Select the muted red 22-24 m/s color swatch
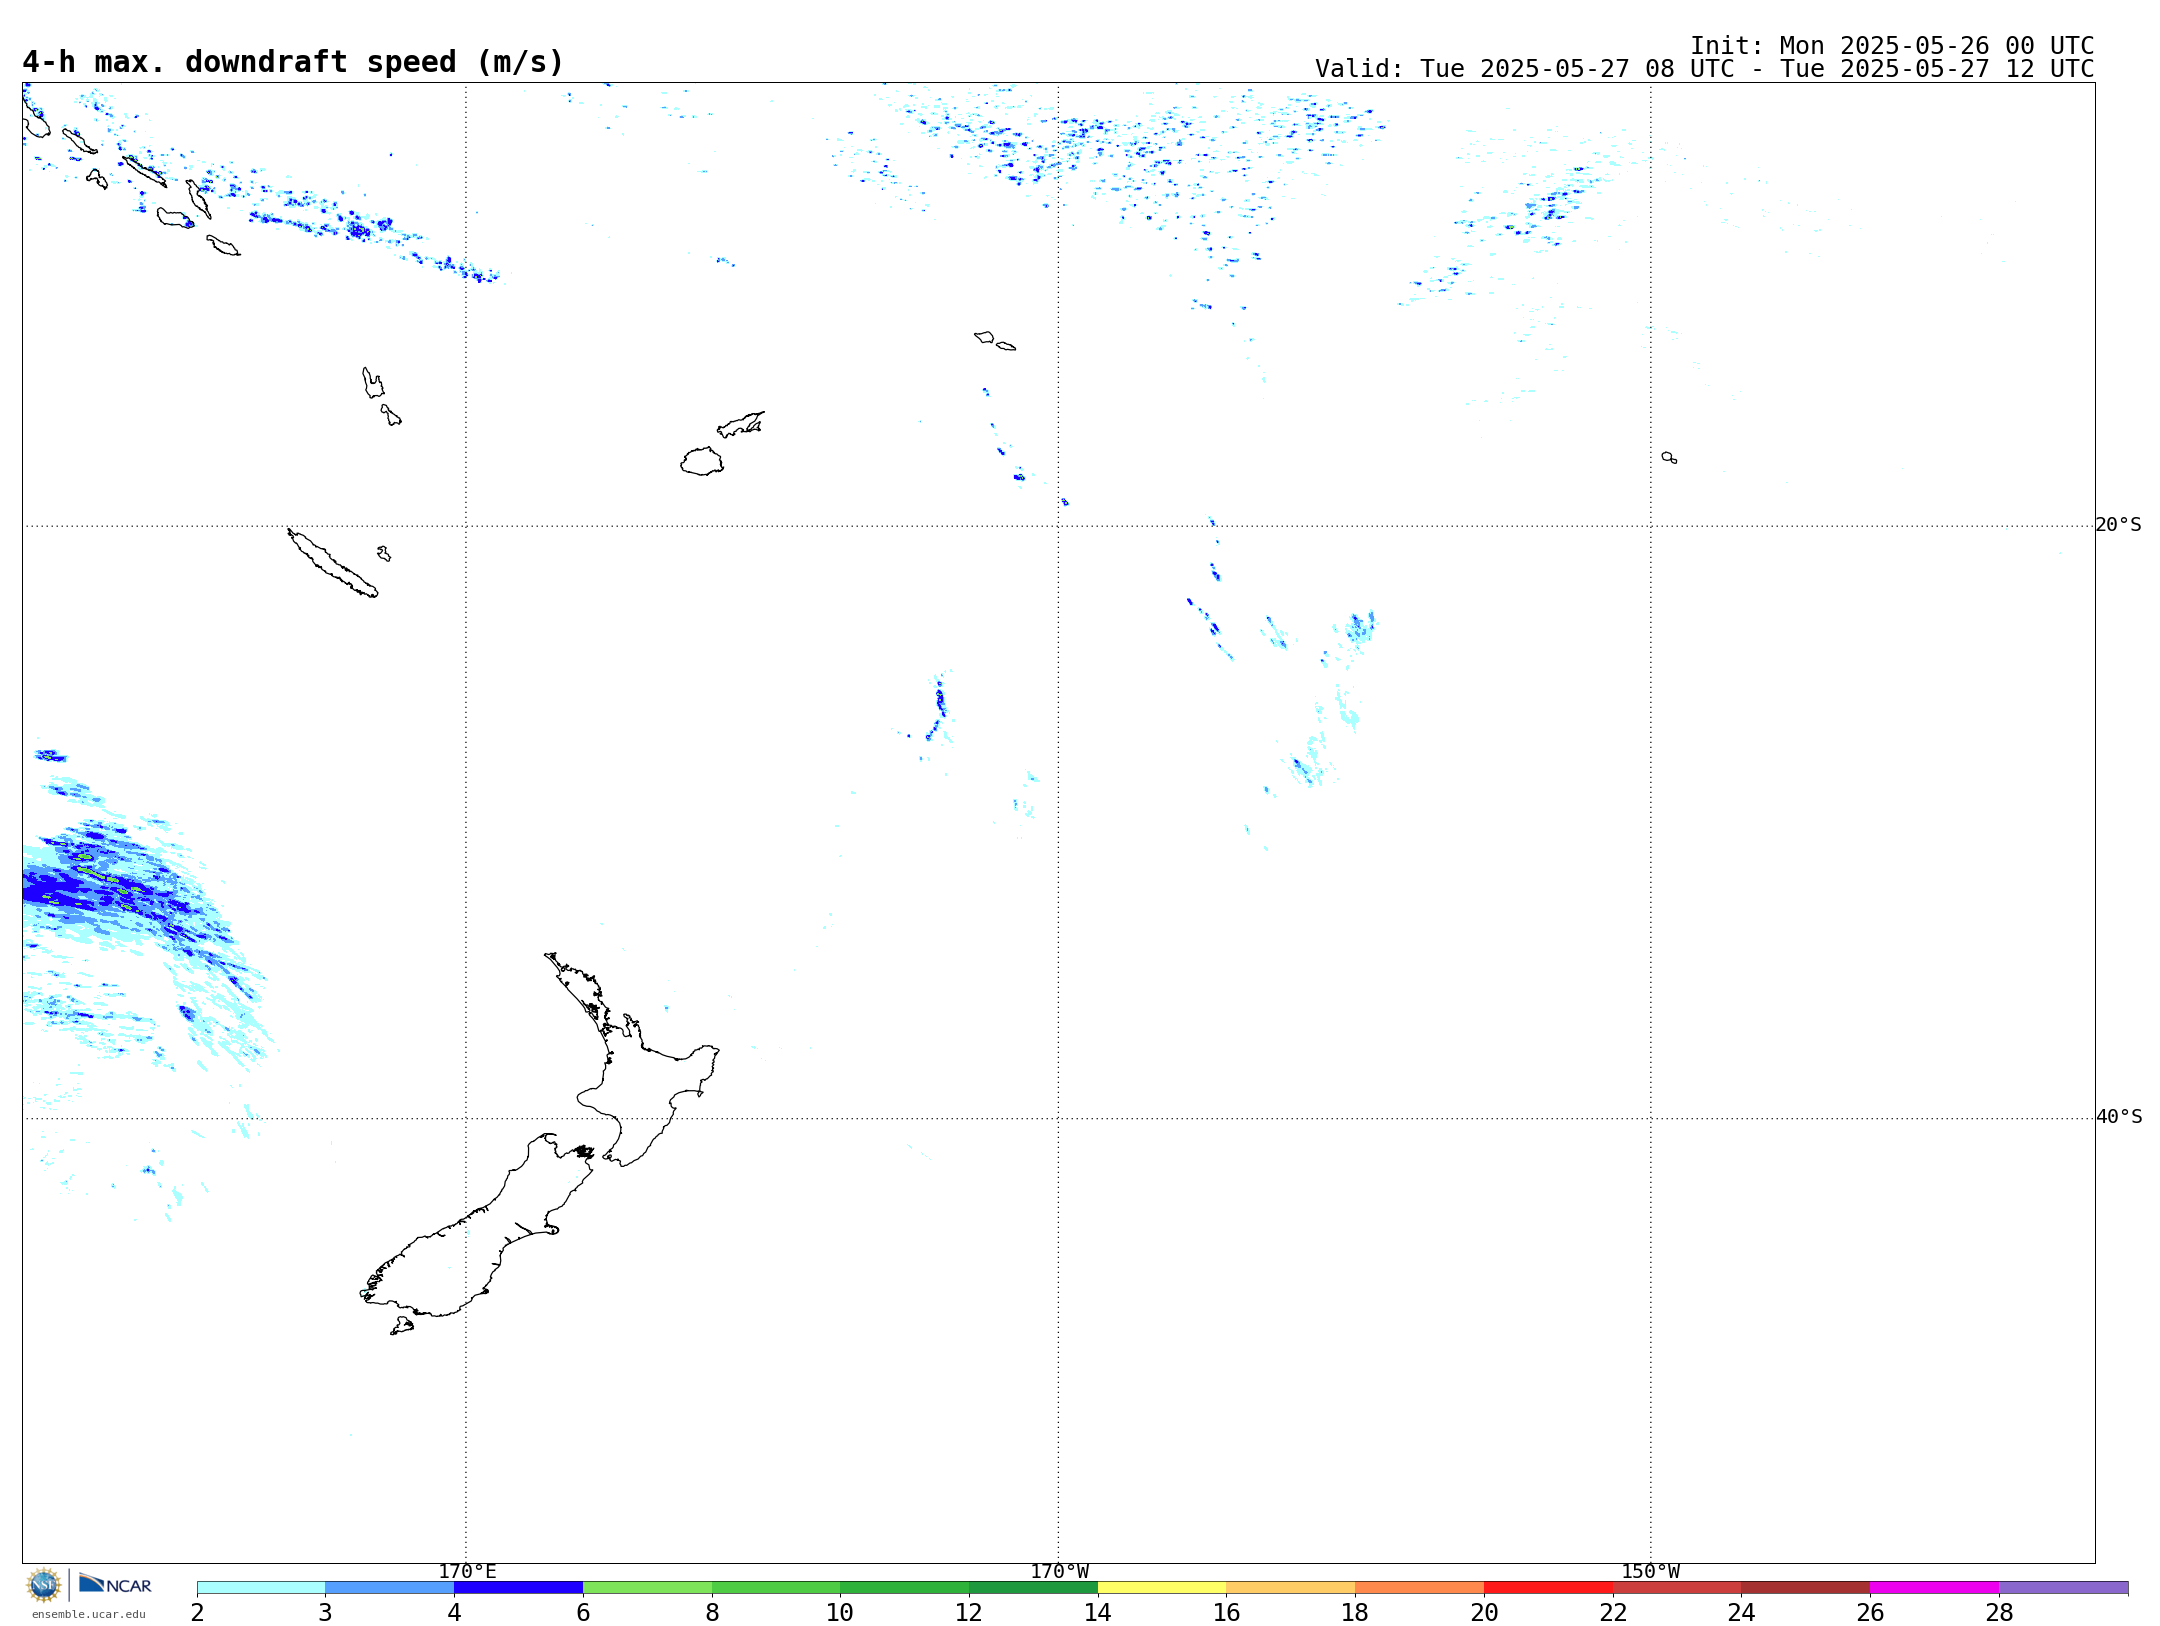The image size is (2160, 1626). pyautogui.click(x=1677, y=1588)
